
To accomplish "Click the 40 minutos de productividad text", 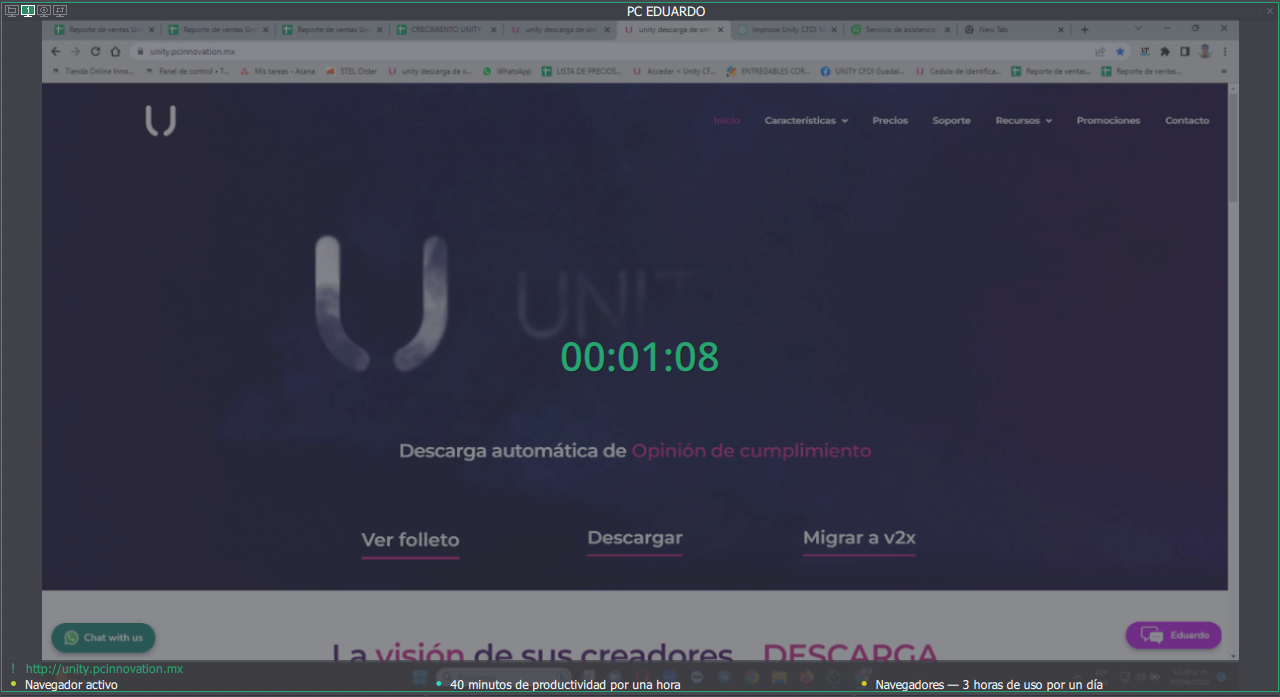I will pyautogui.click(x=565, y=685).
